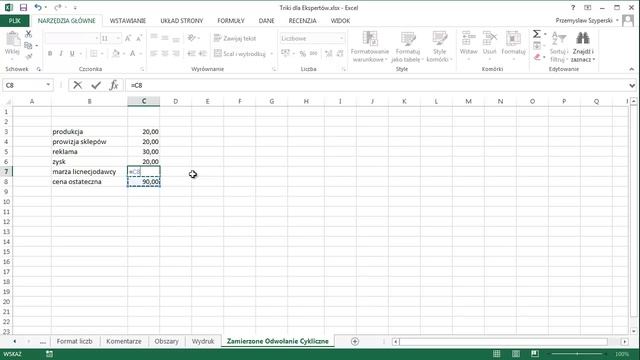Screen dimensions: 640x360
Task: Click the fill color bucket swatch
Action: 116,53
